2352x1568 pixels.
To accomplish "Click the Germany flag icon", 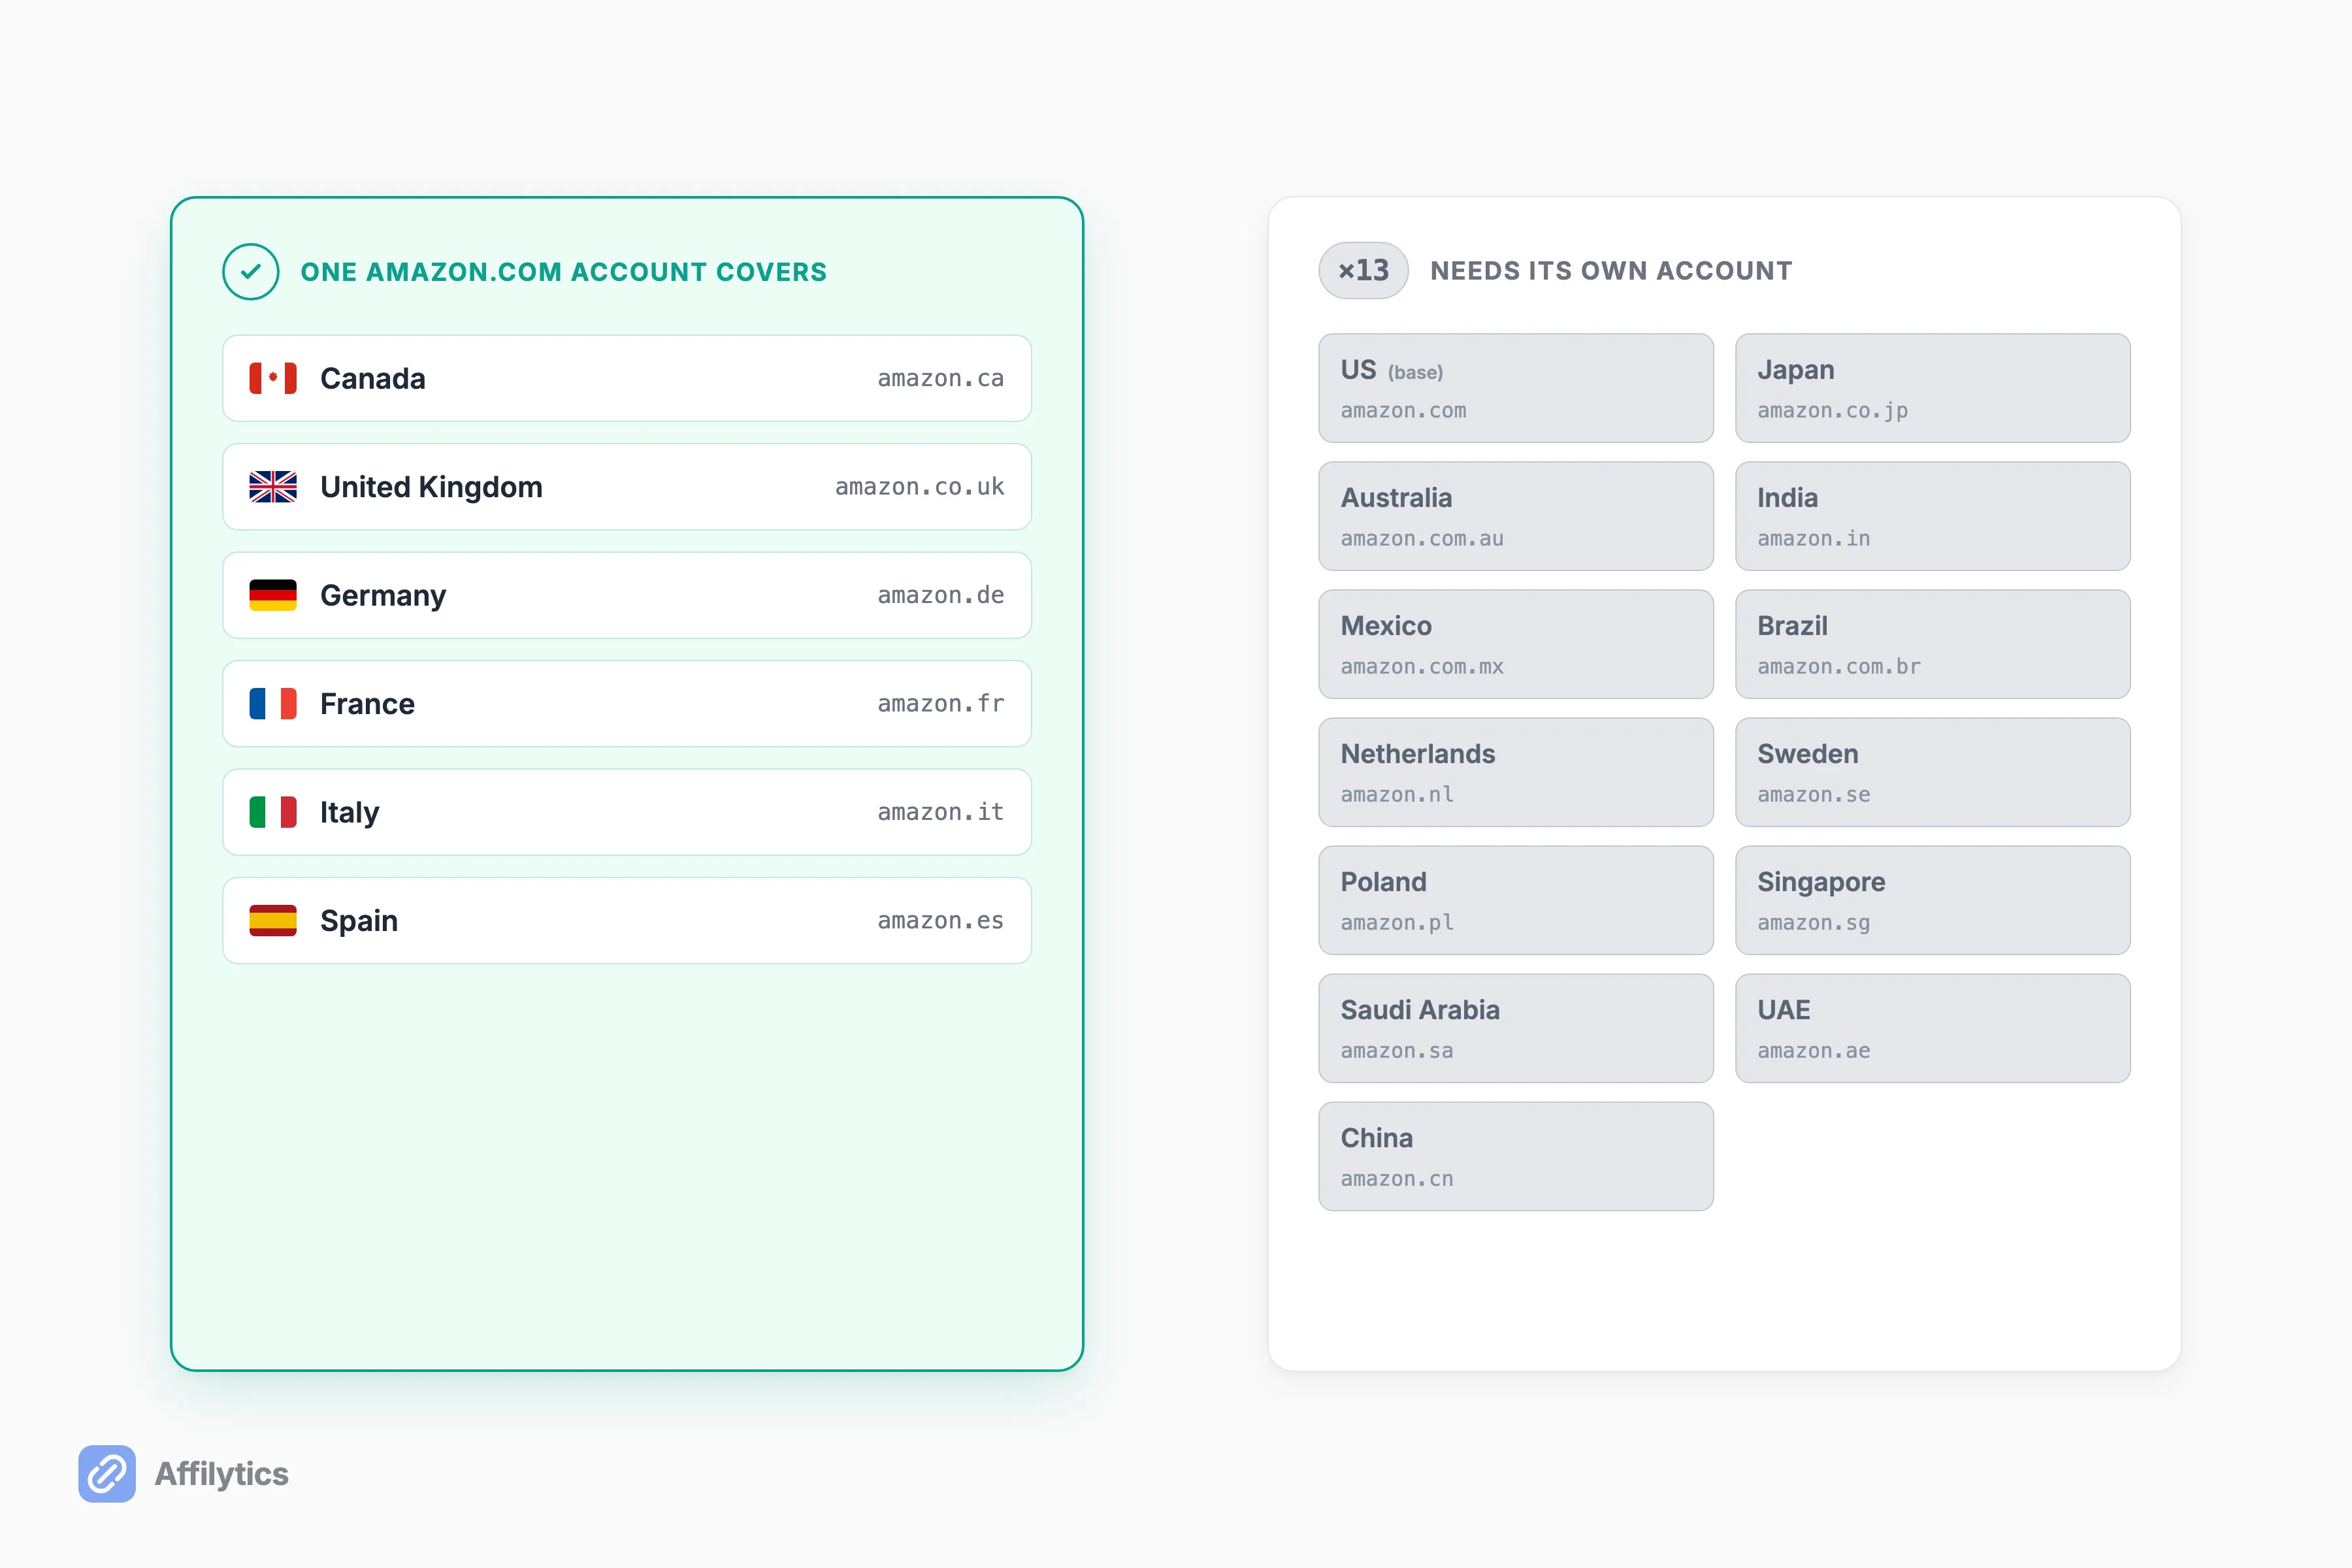I will tap(273, 595).
